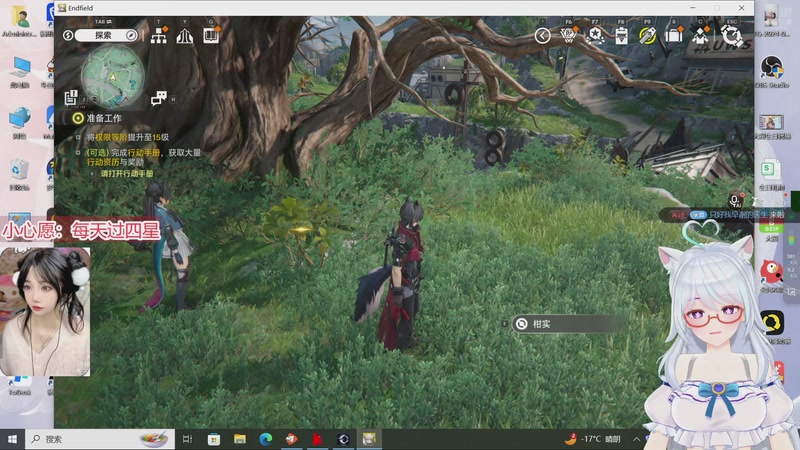The image size is (800, 450).
Task: Open the OBS Studio taskbar icon
Action: [343, 439]
